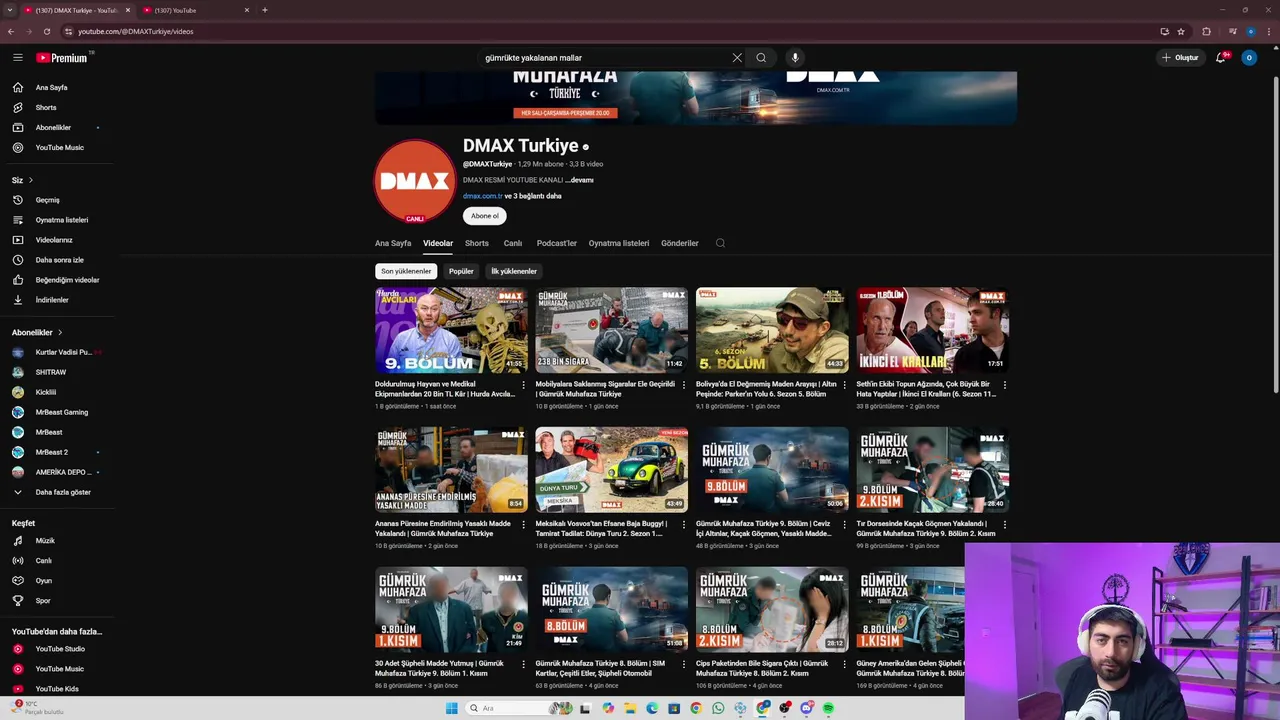This screenshot has width=1280, height=720.
Task: Click the Oluştur create button
Action: pyautogui.click(x=1180, y=58)
